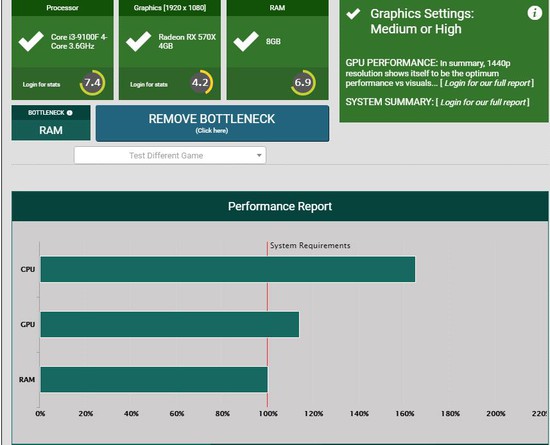Click the 200% axis label
550x445 pixels.
496,414
